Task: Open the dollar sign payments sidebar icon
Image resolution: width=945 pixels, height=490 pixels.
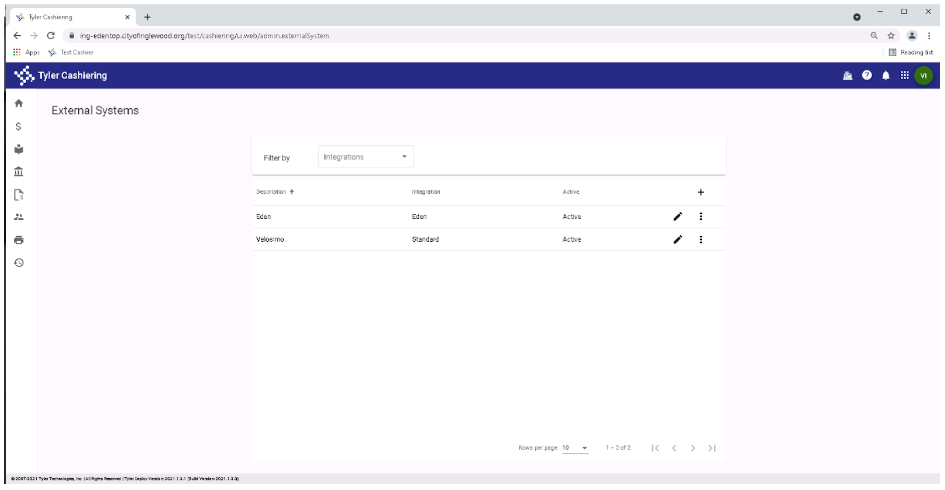Action: (x=19, y=127)
